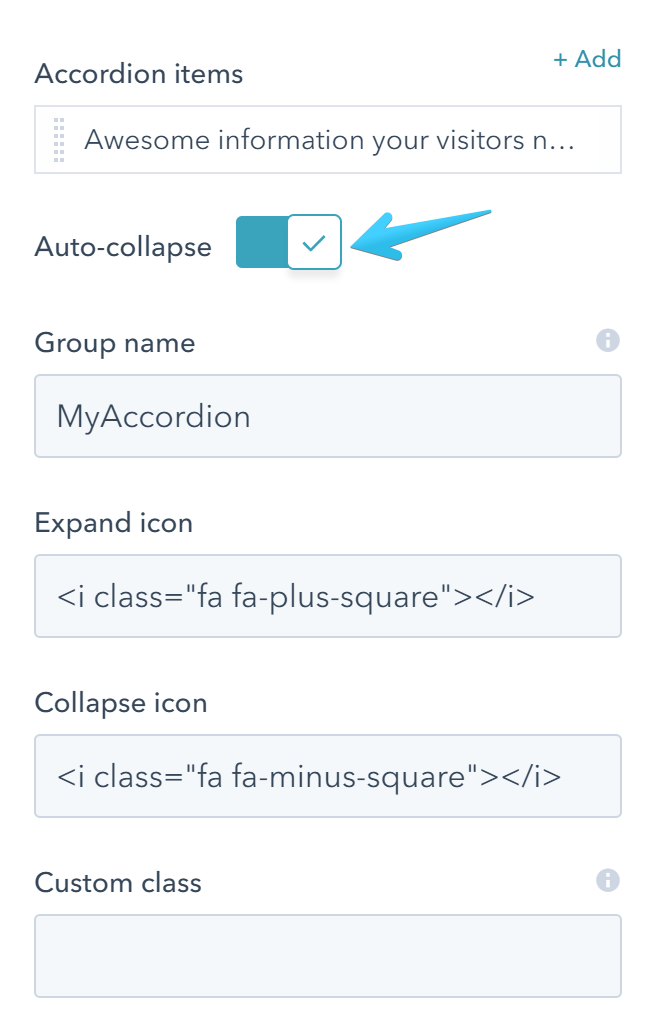Click the Group name label

click(x=115, y=343)
